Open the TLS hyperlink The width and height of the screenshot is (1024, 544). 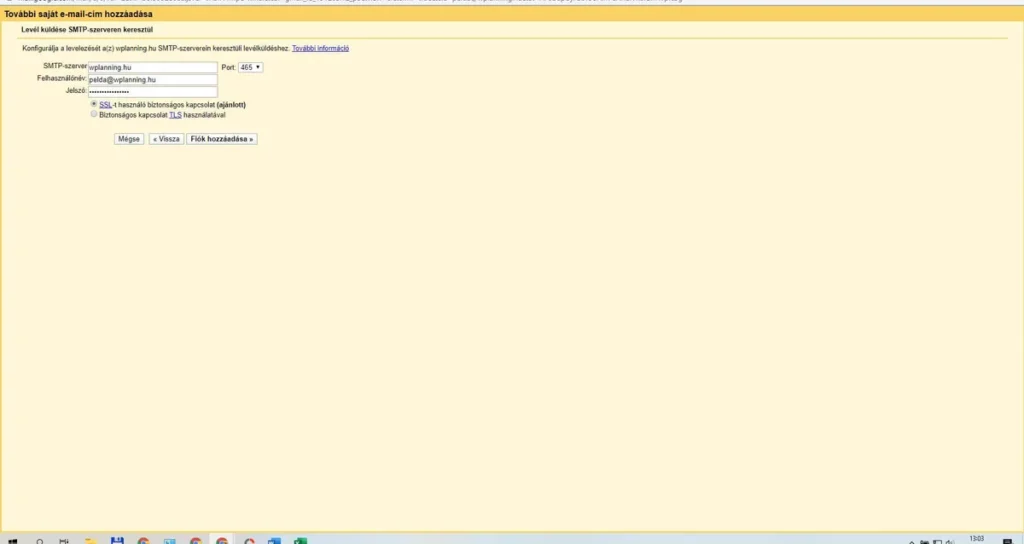click(x=175, y=115)
